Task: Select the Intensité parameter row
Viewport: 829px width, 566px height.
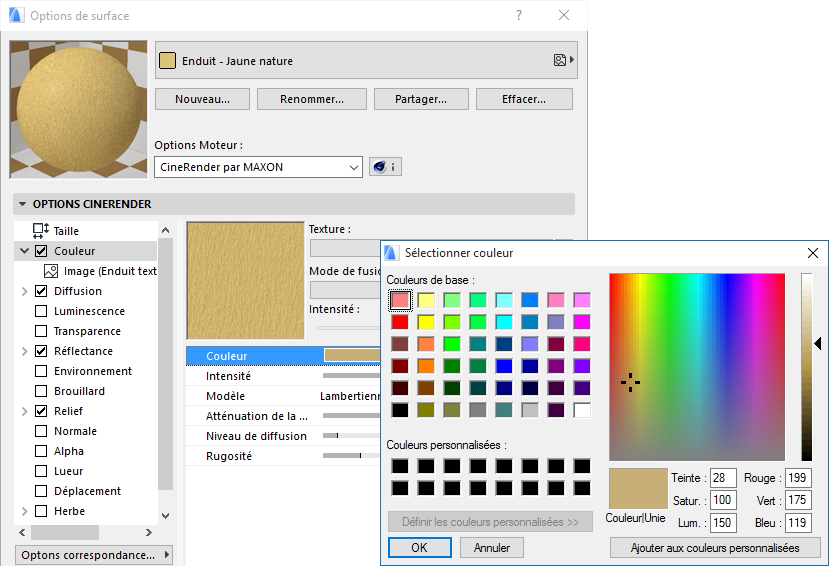Action: (283, 376)
